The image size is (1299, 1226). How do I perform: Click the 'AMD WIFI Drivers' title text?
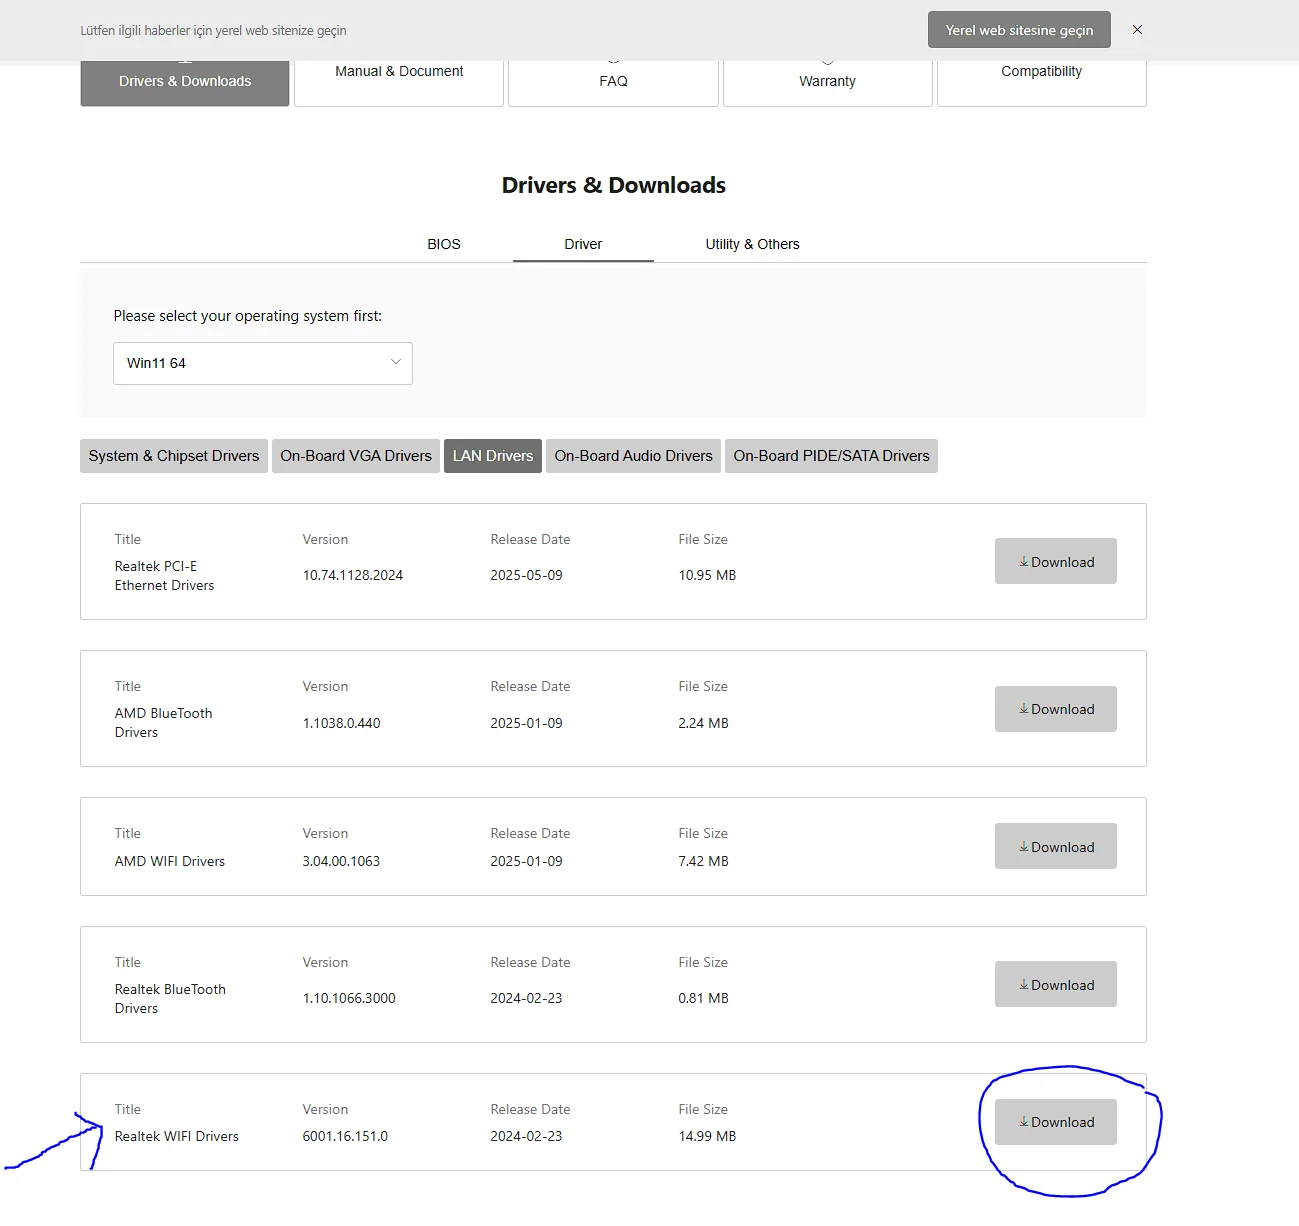[170, 861]
